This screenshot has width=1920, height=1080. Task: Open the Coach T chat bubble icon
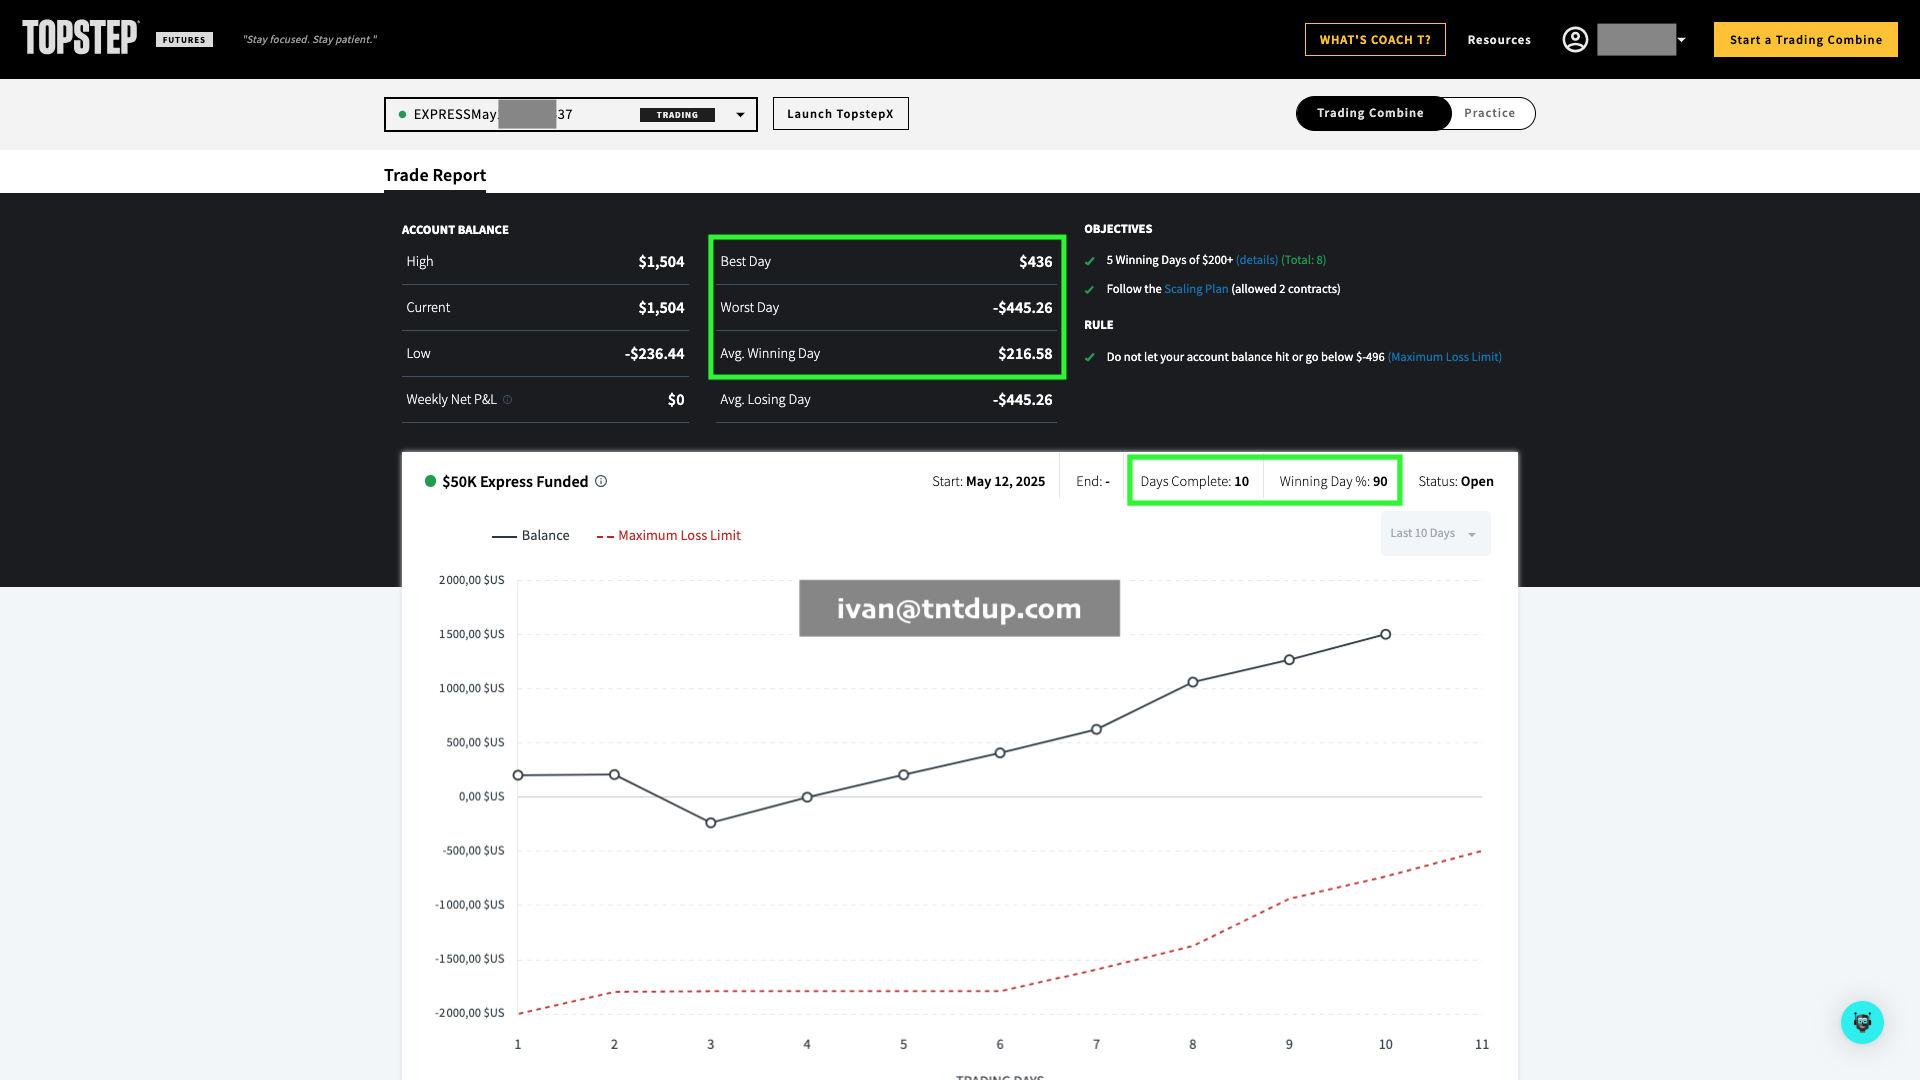tap(1862, 1022)
